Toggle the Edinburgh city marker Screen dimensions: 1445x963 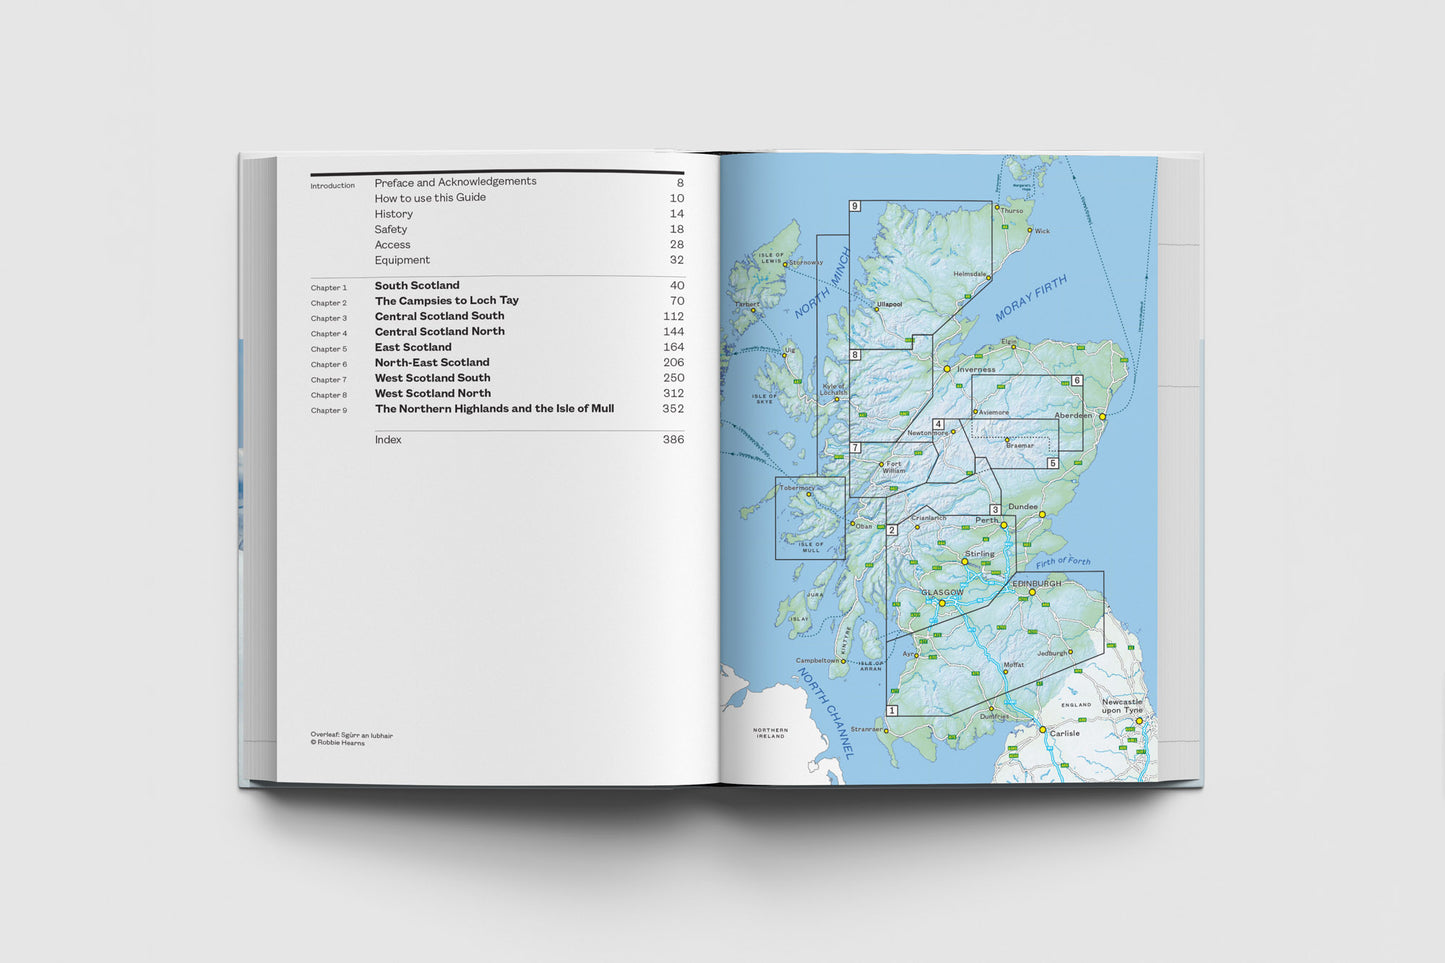[1032, 592]
